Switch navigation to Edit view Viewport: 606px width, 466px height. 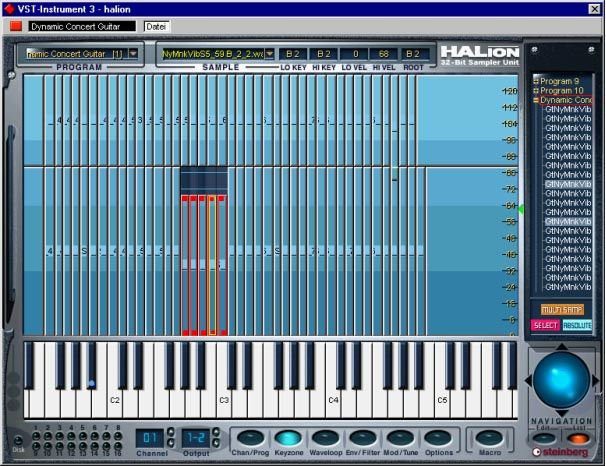544,438
